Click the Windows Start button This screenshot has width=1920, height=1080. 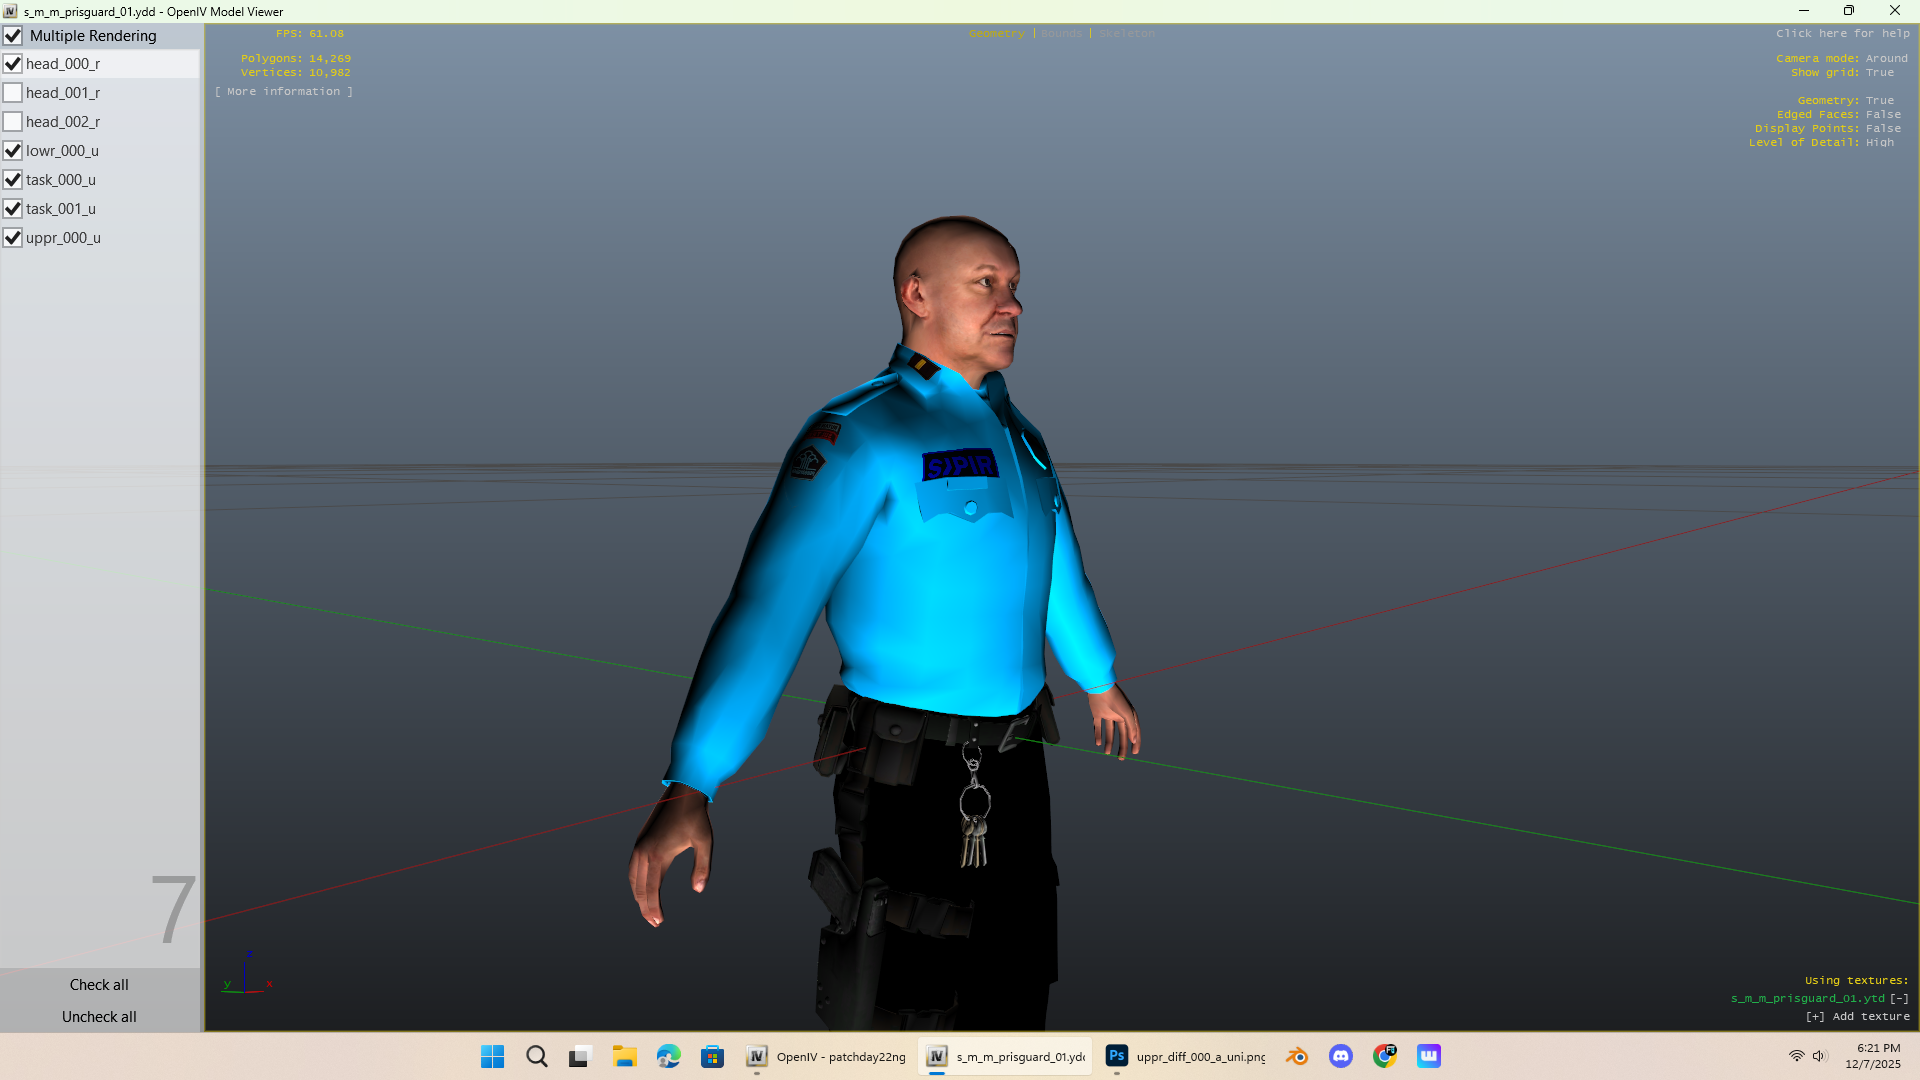point(492,1056)
